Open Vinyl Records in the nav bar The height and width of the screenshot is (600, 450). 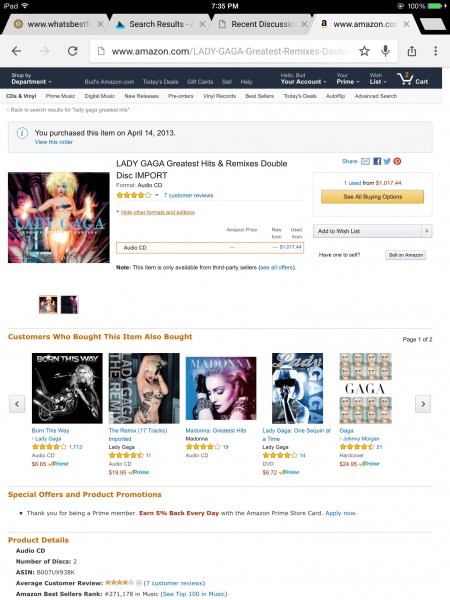point(219,96)
